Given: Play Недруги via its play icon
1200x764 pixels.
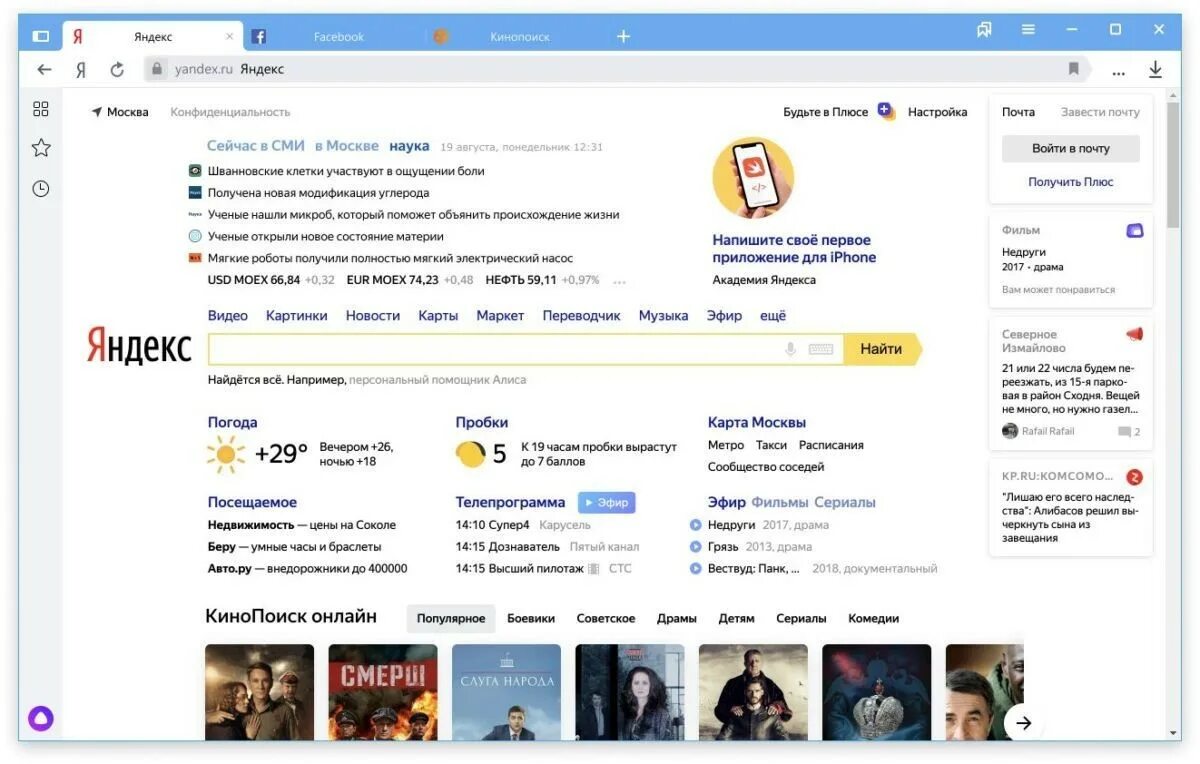Looking at the screenshot, I should coord(696,525).
